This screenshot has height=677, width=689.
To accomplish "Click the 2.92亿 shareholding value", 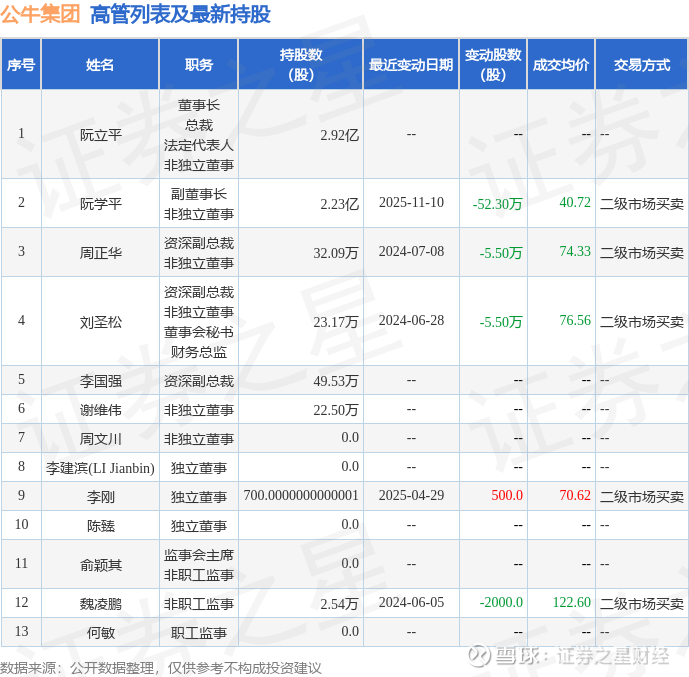I will (x=339, y=135).
